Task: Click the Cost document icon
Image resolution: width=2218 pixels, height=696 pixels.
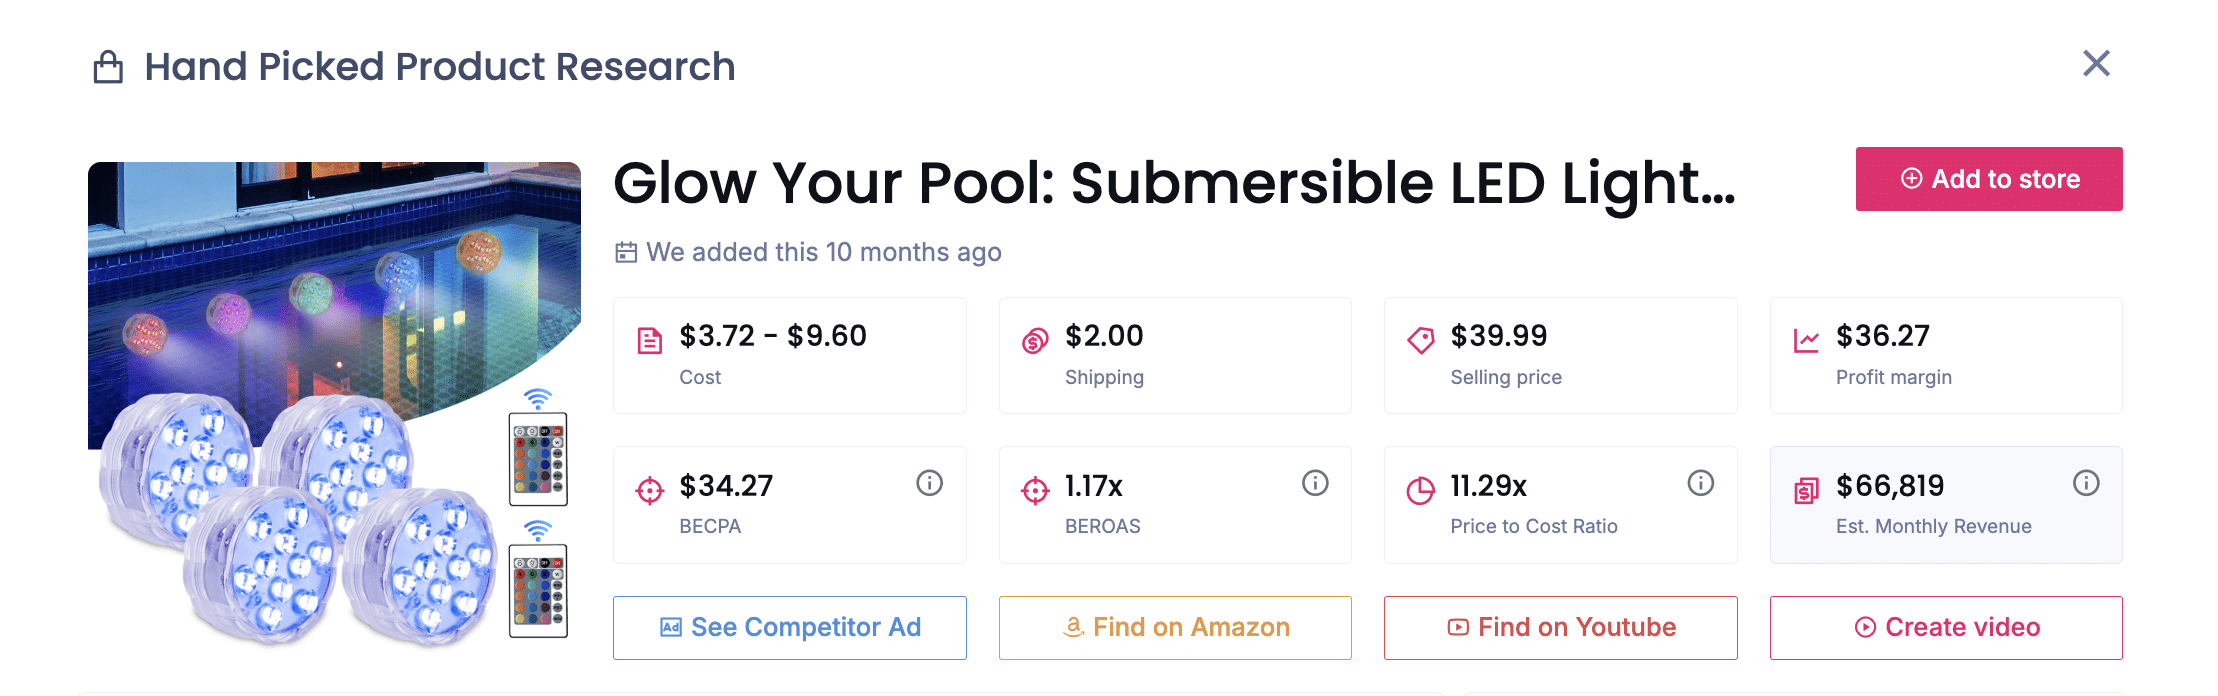Action: pyautogui.click(x=650, y=341)
